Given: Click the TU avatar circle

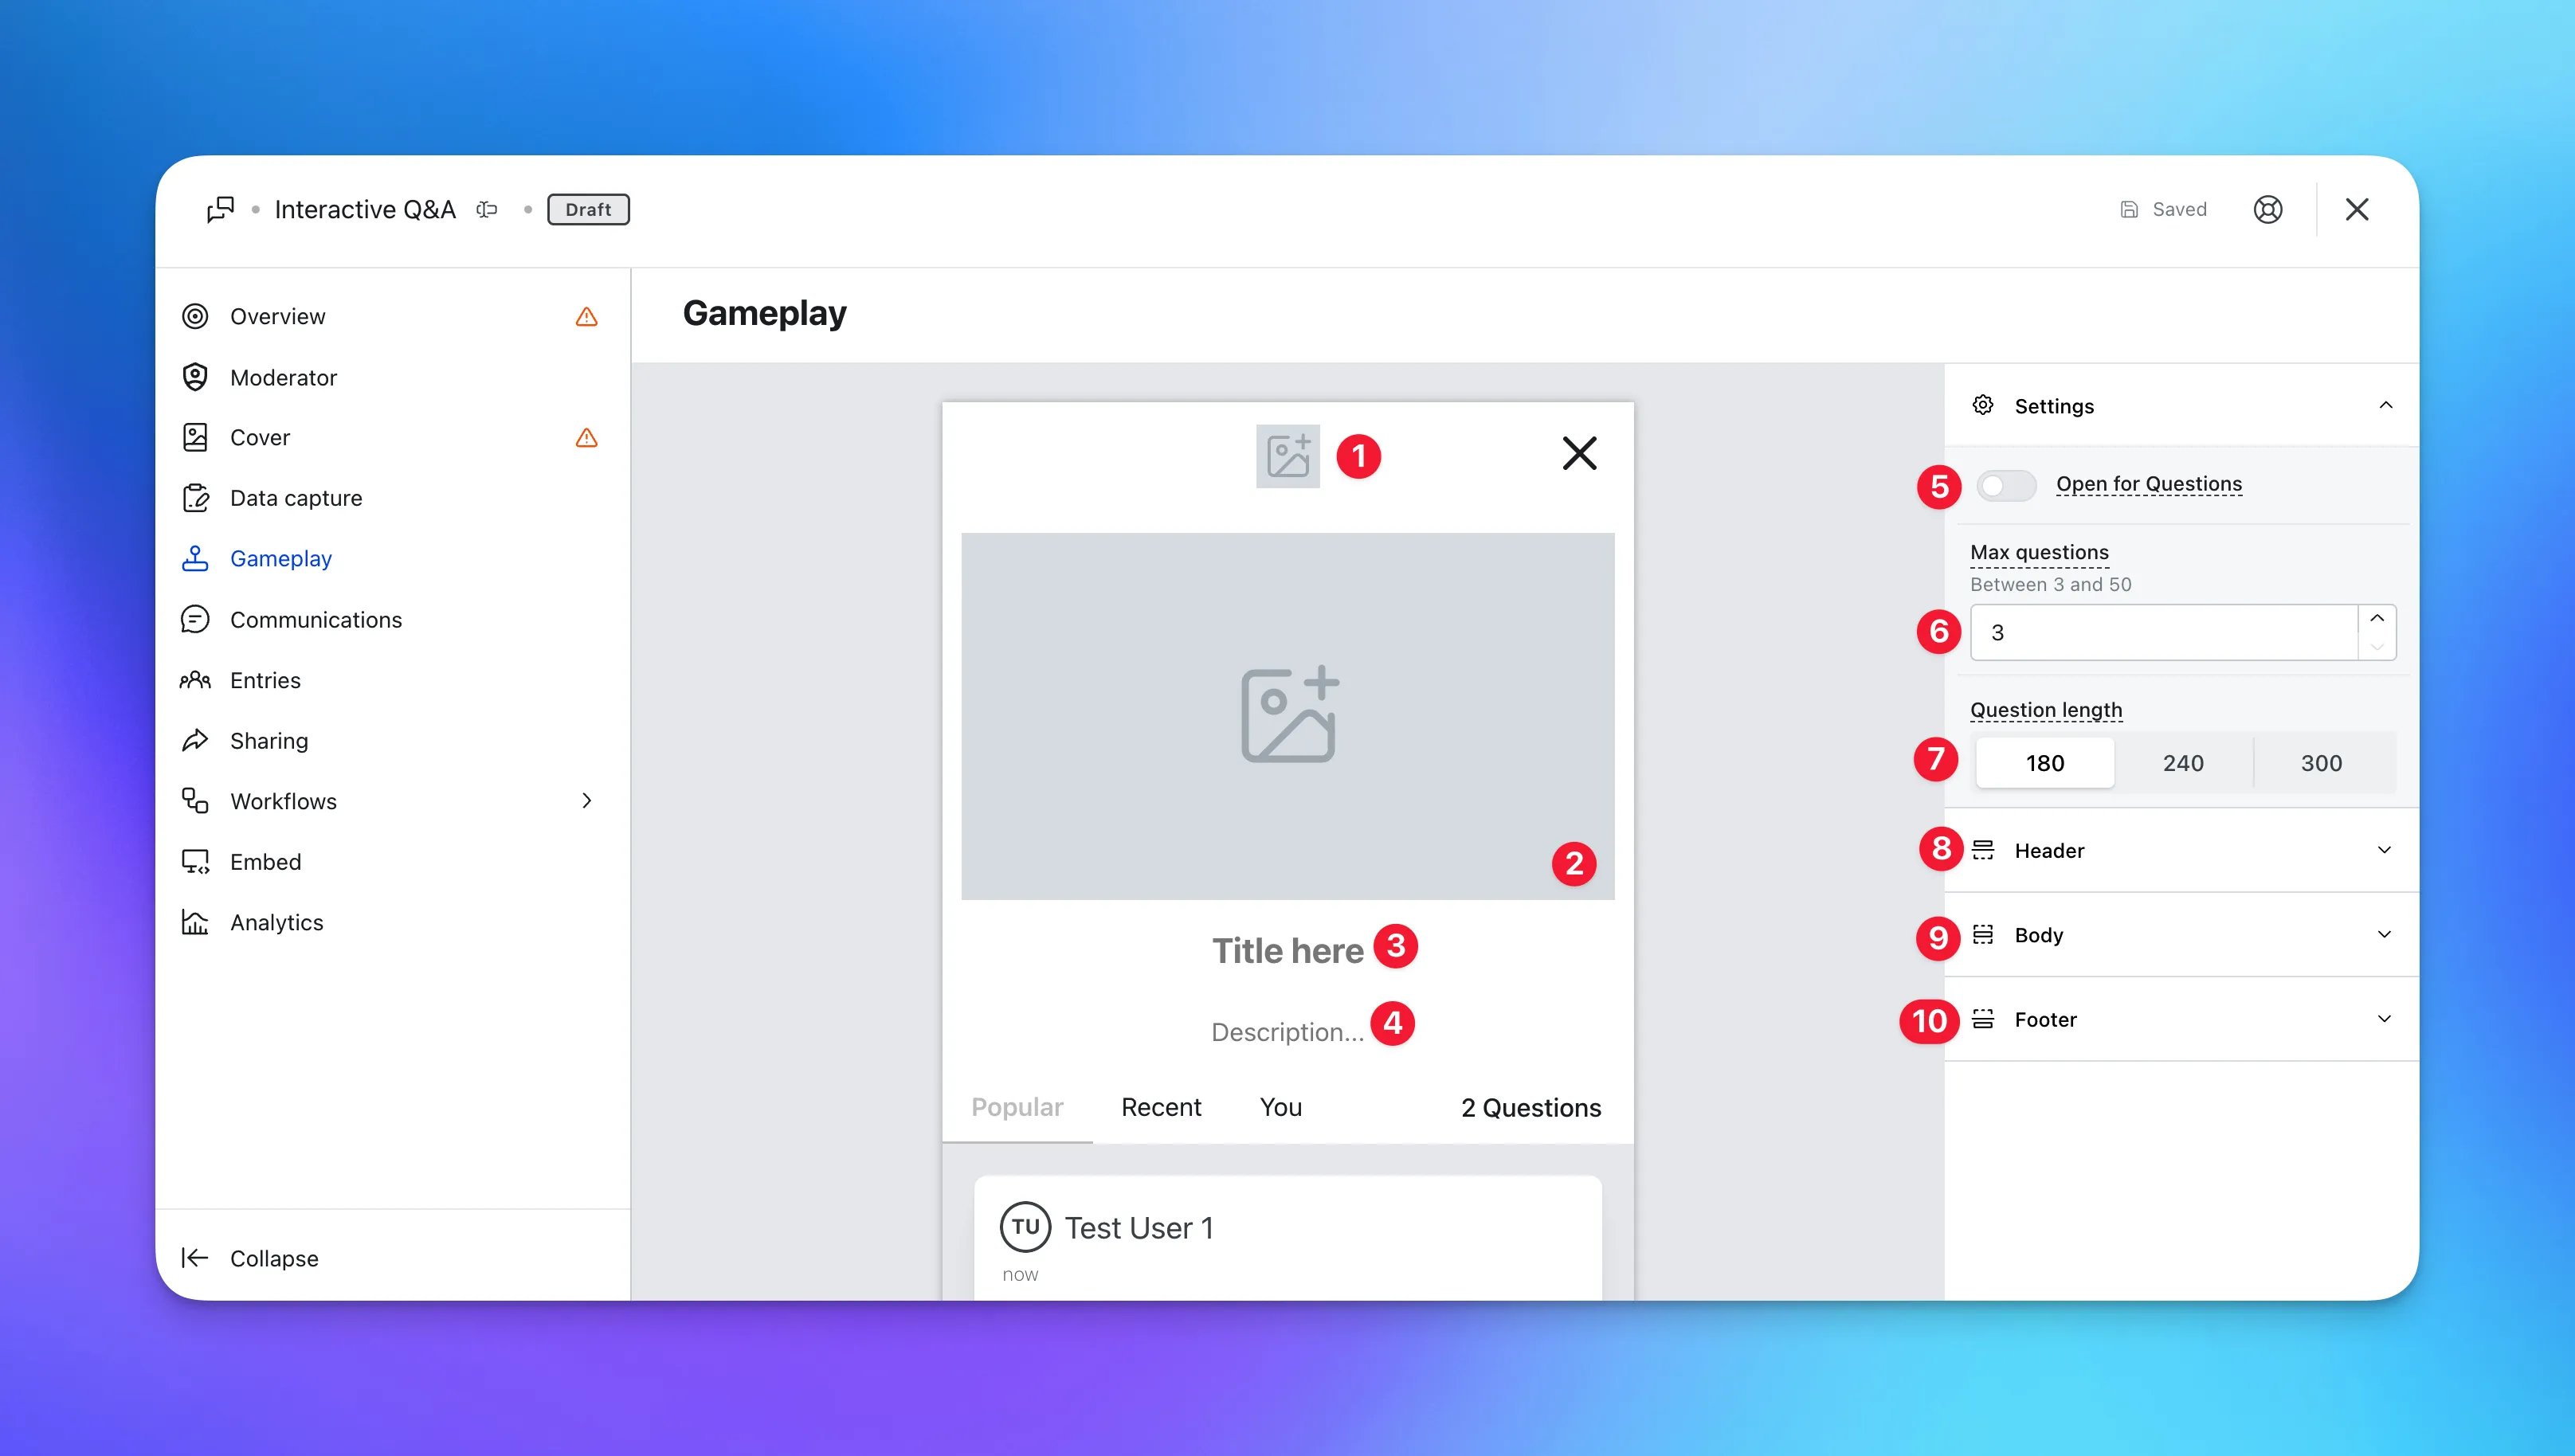Looking at the screenshot, I should tap(1025, 1227).
